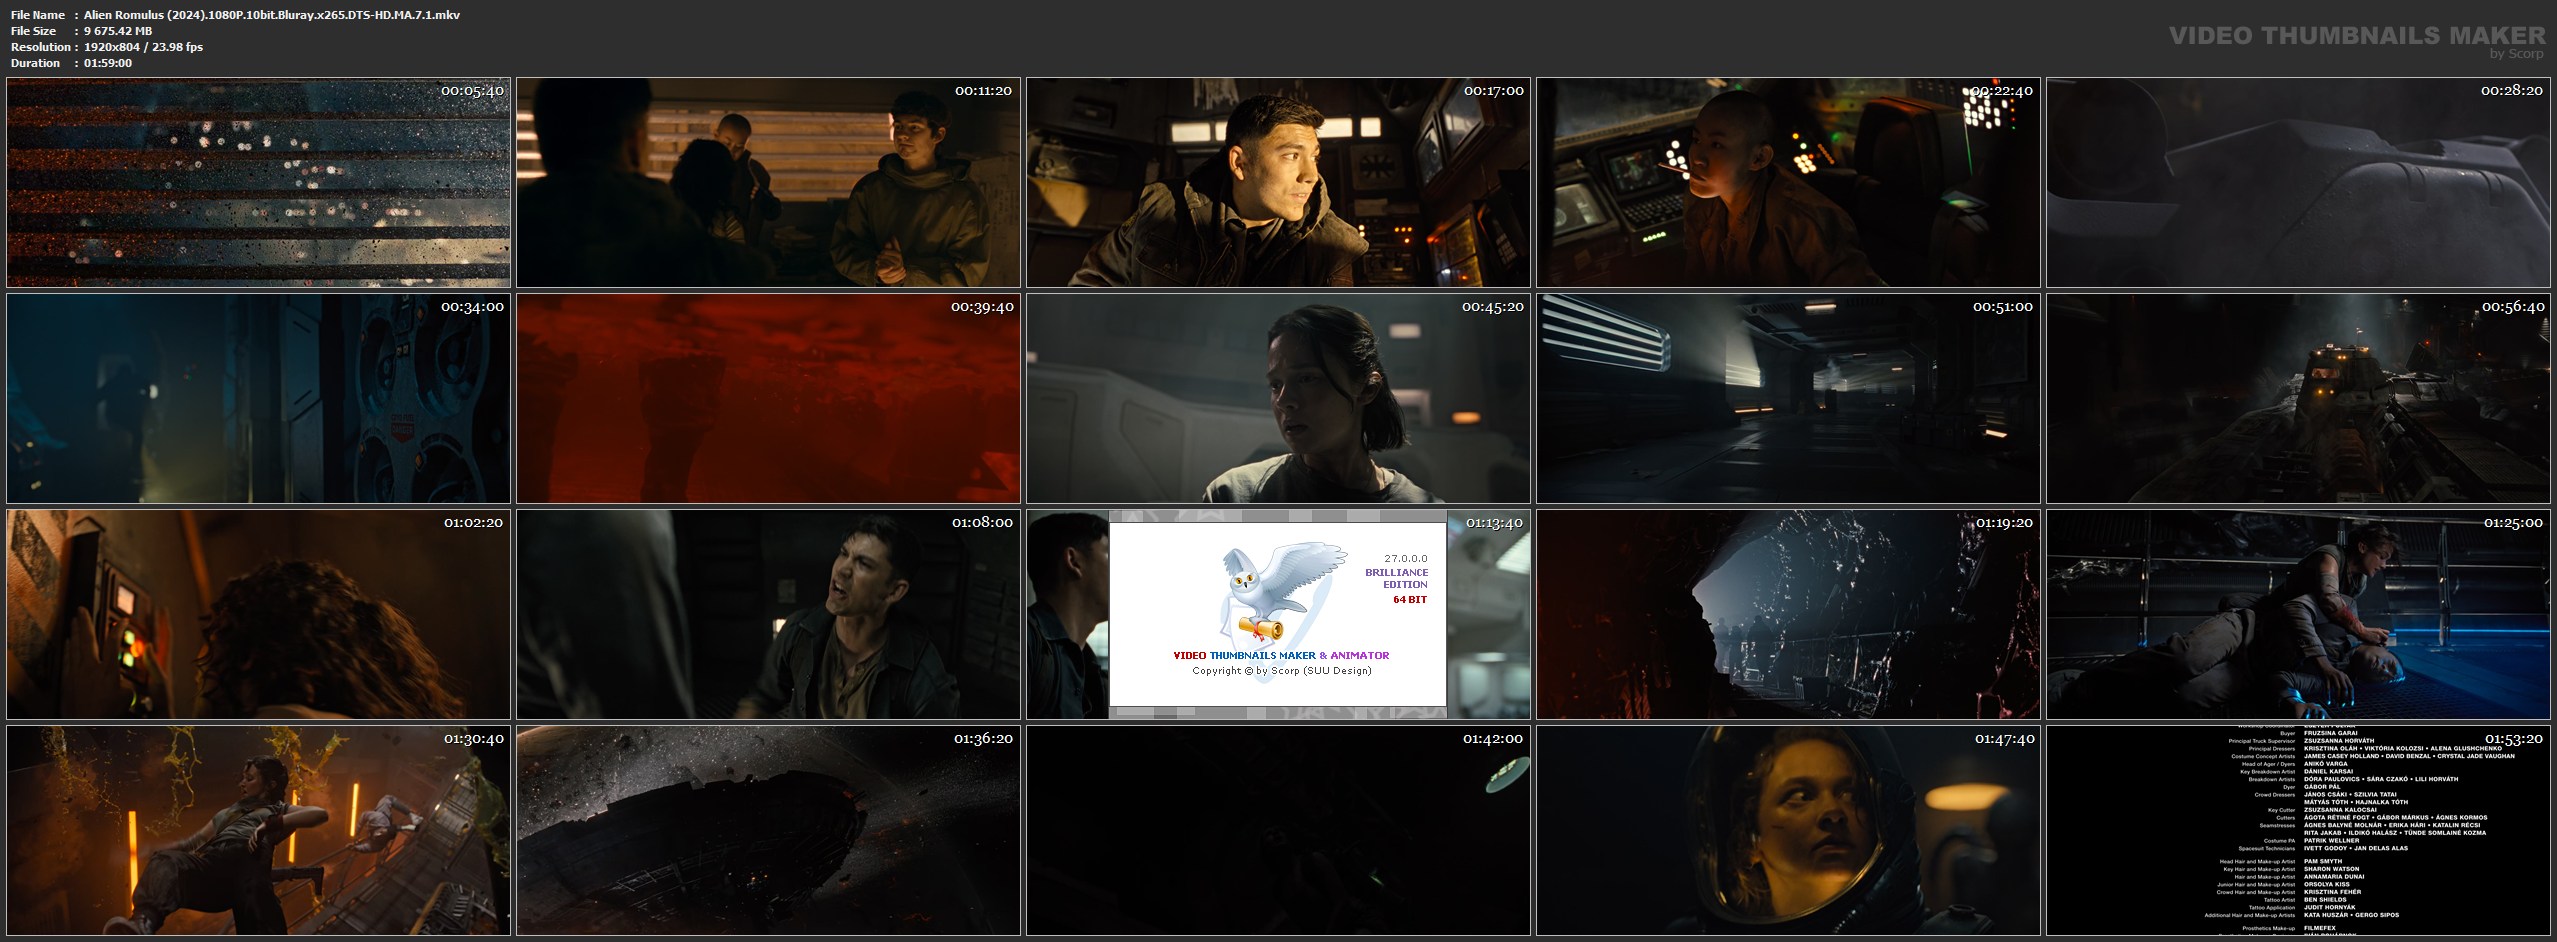The width and height of the screenshot is (2557, 942).
Task: Select the 01:19:20 cave thumbnail
Action: point(1788,614)
